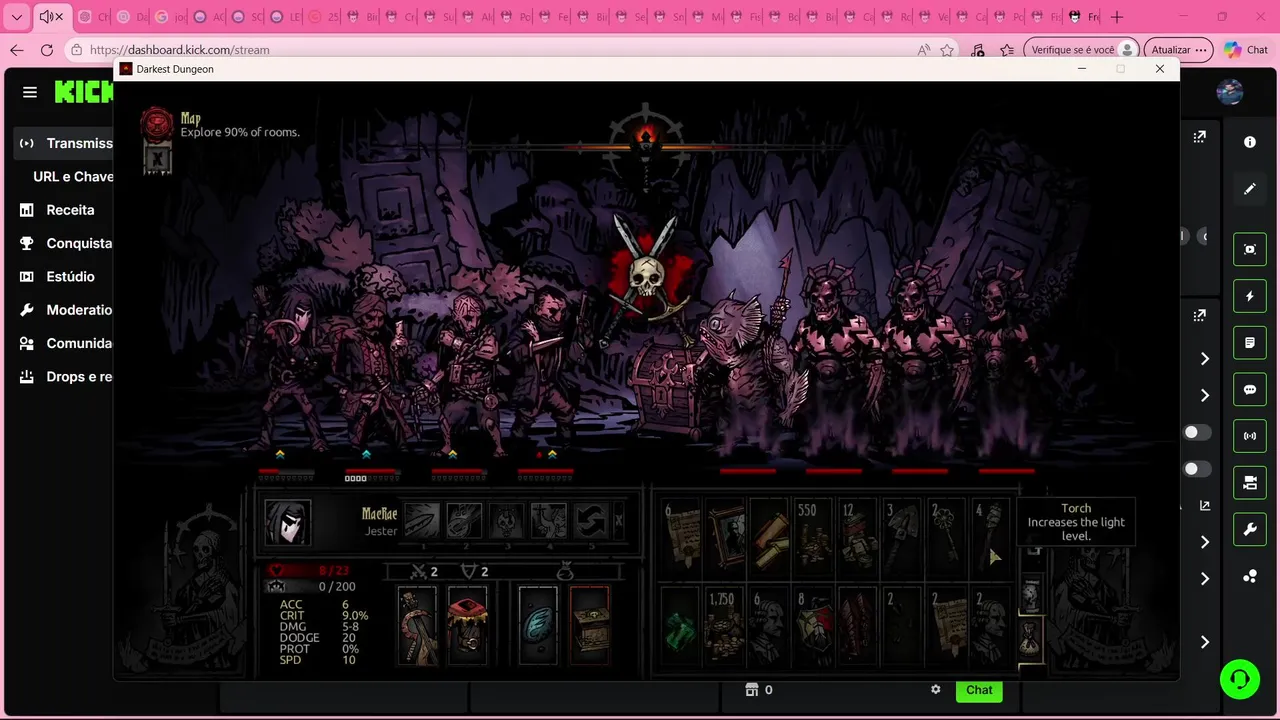Open Drops e recompensas sidebar item
Screen dimensions: 1280x720
(x=66, y=377)
